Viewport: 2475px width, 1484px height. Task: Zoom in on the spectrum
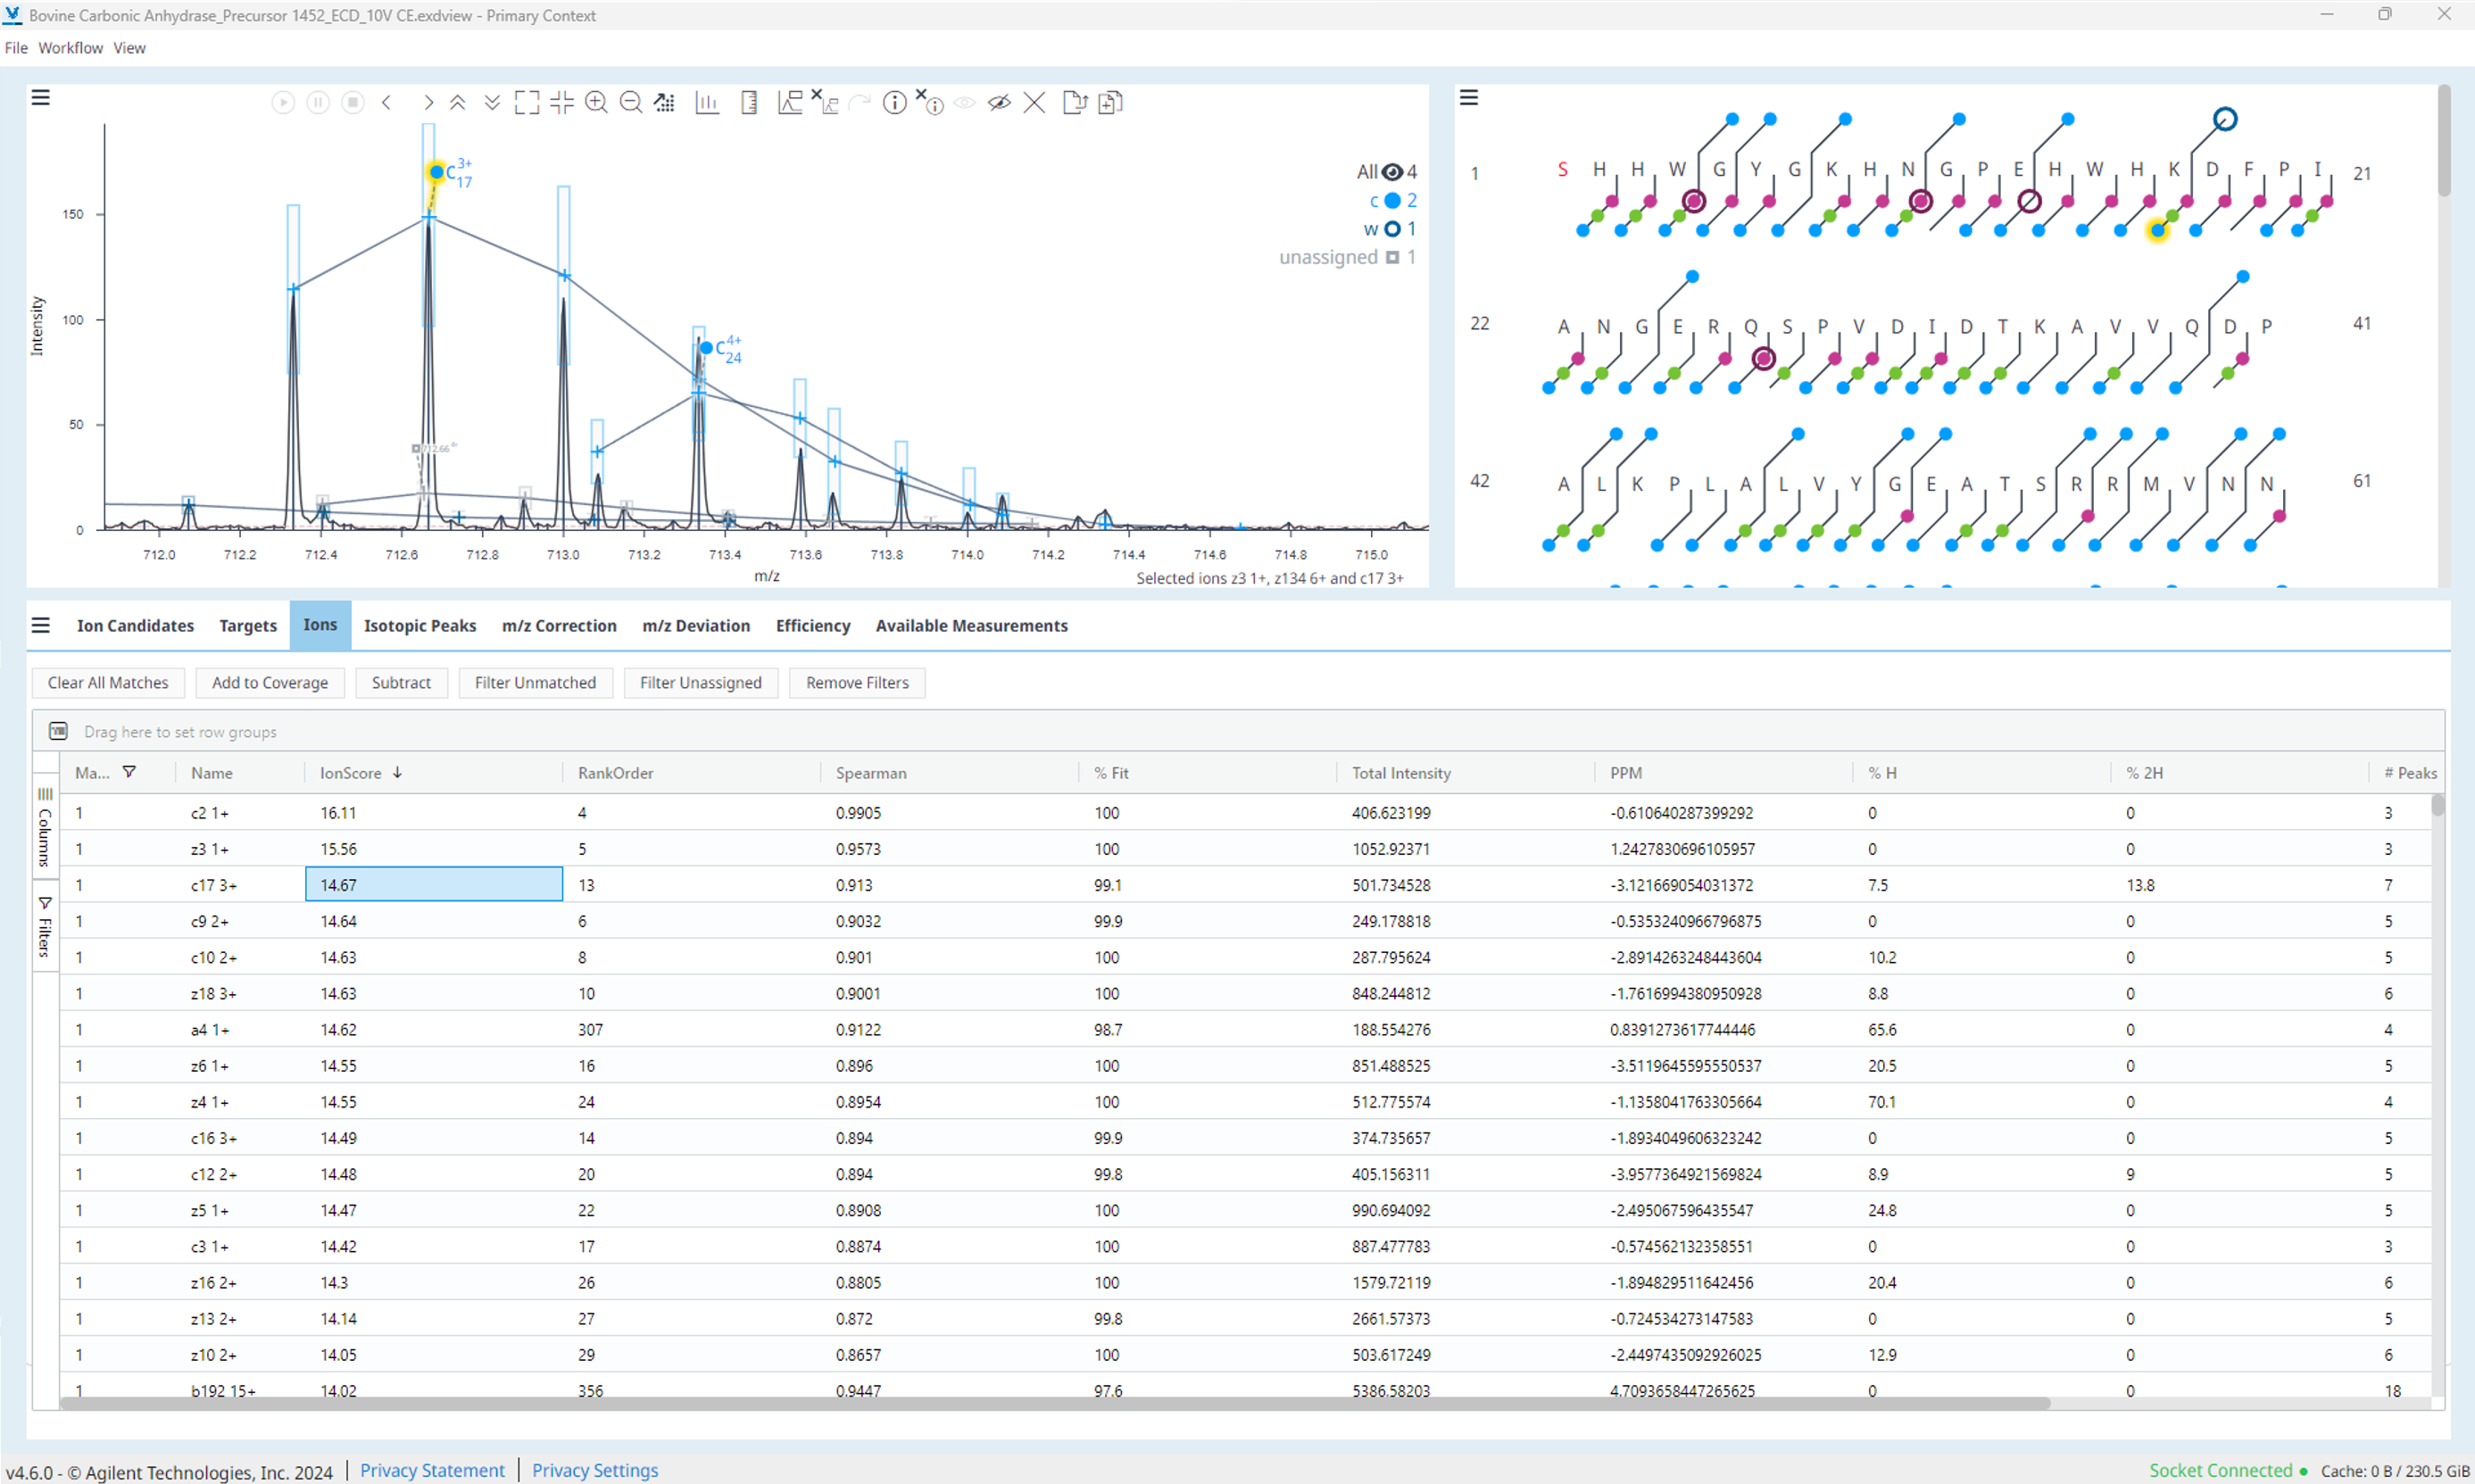596,102
